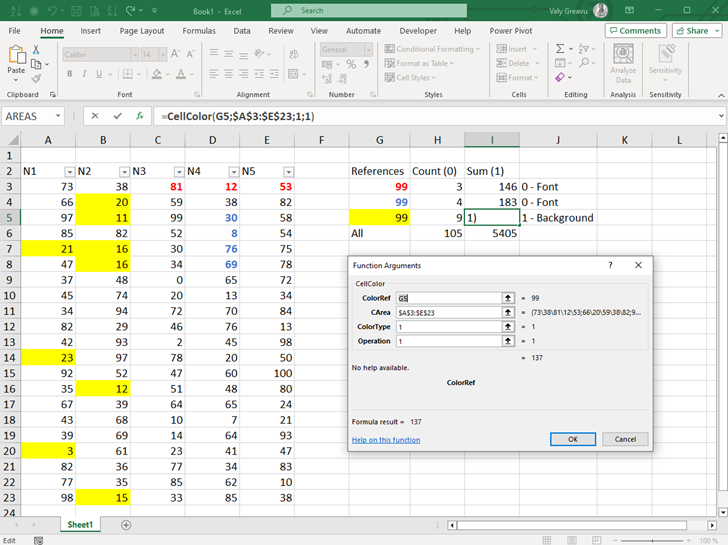Open the N1 column filter dropdown
The height and width of the screenshot is (545, 728).
(x=68, y=172)
